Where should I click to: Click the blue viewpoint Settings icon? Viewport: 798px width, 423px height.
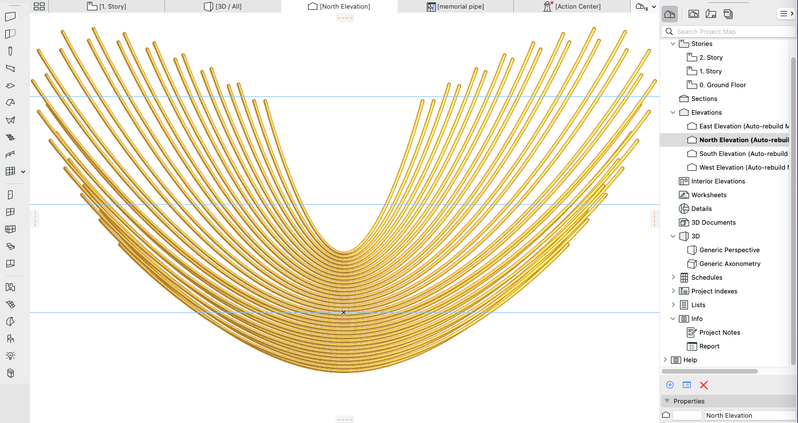pos(687,385)
